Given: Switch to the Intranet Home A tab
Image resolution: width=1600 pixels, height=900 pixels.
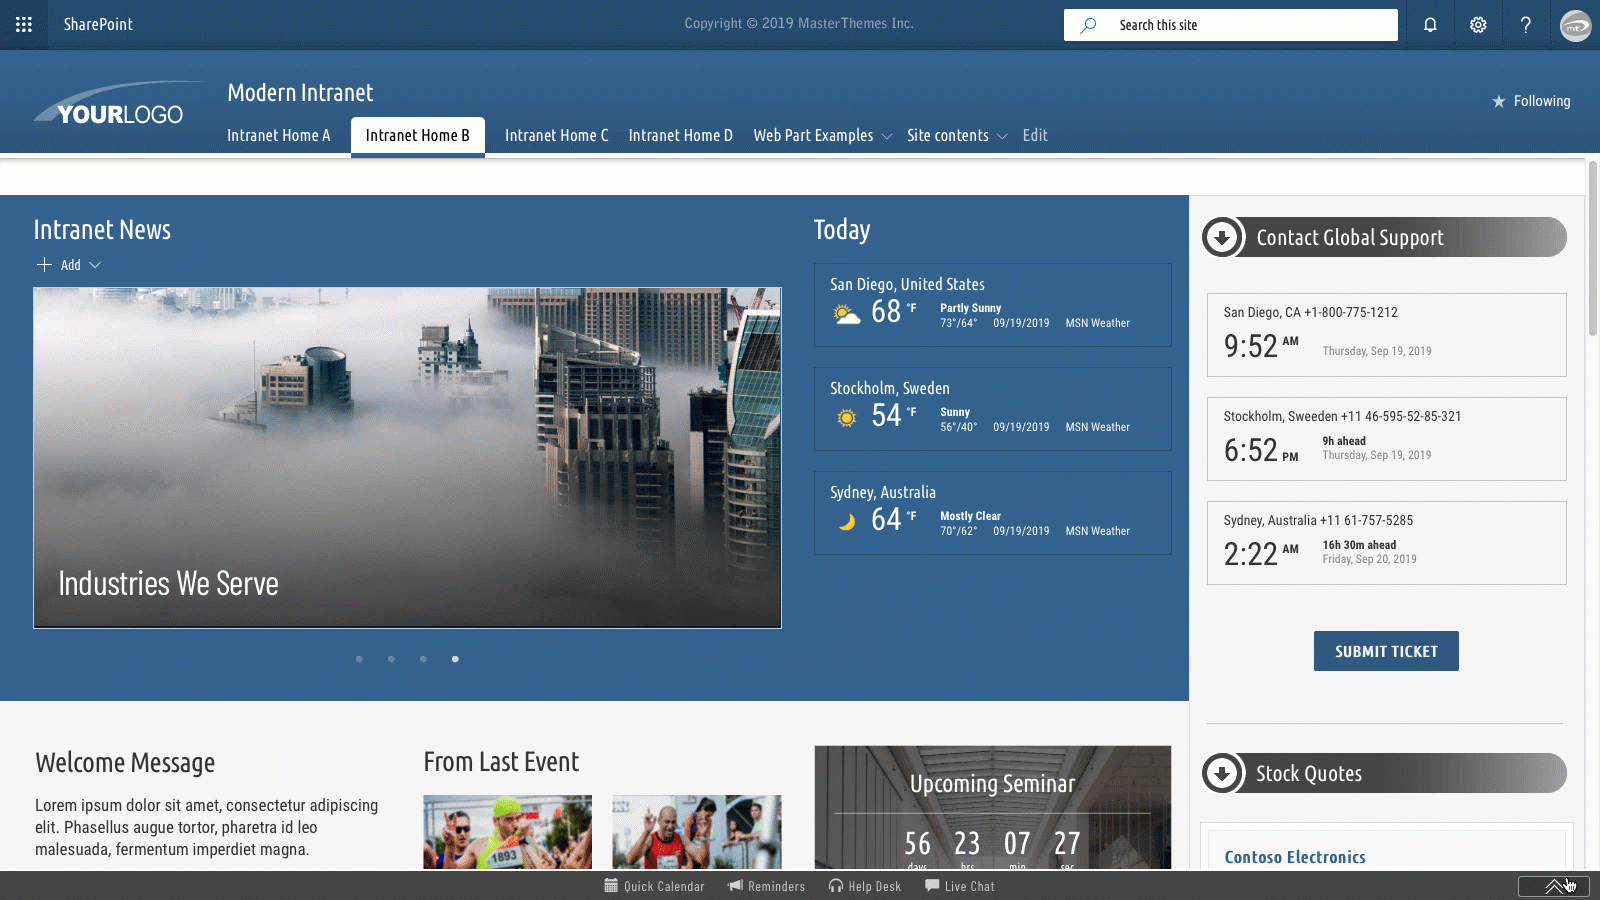Looking at the screenshot, I should [279, 135].
